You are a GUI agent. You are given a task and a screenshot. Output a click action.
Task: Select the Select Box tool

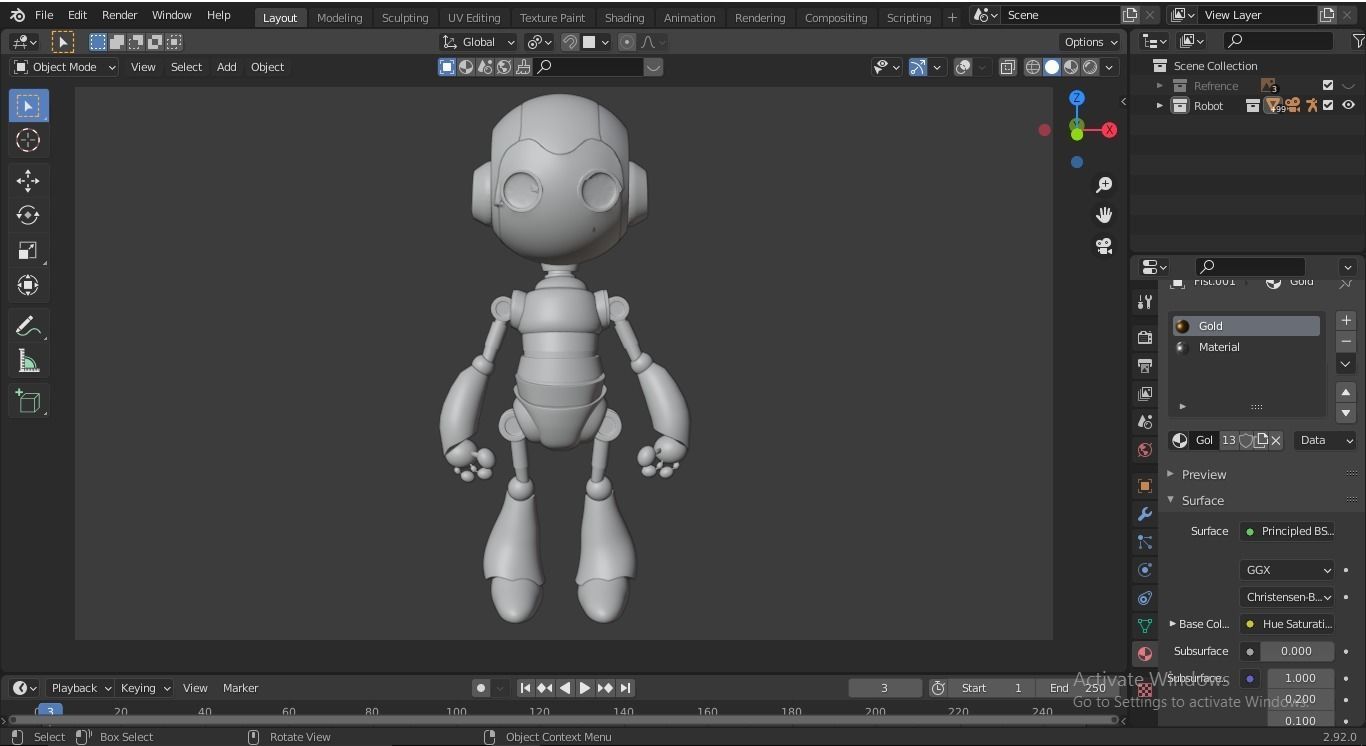[x=28, y=106]
